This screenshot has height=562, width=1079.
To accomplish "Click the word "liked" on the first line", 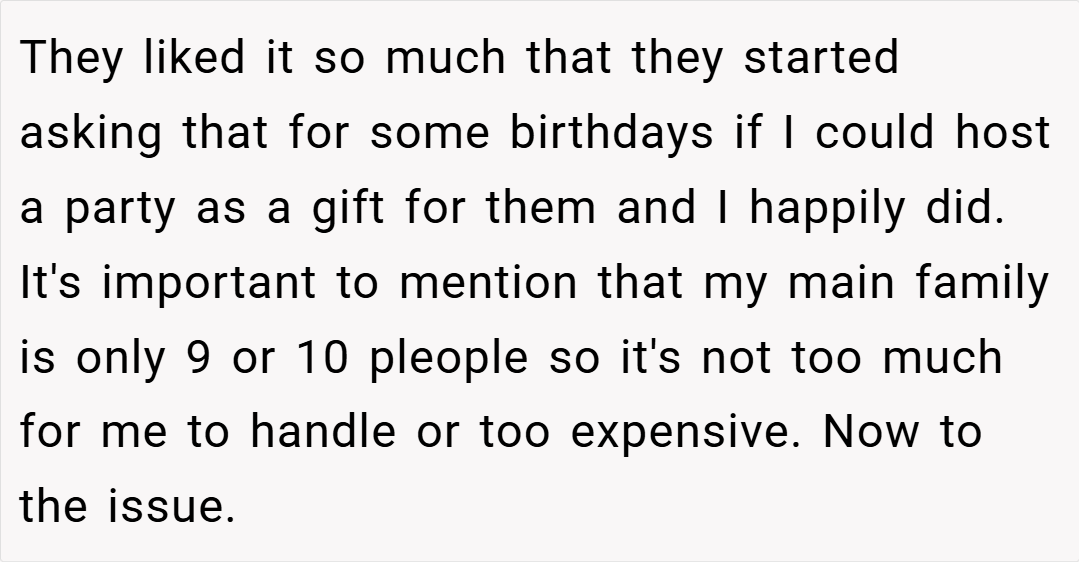I will [194, 57].
